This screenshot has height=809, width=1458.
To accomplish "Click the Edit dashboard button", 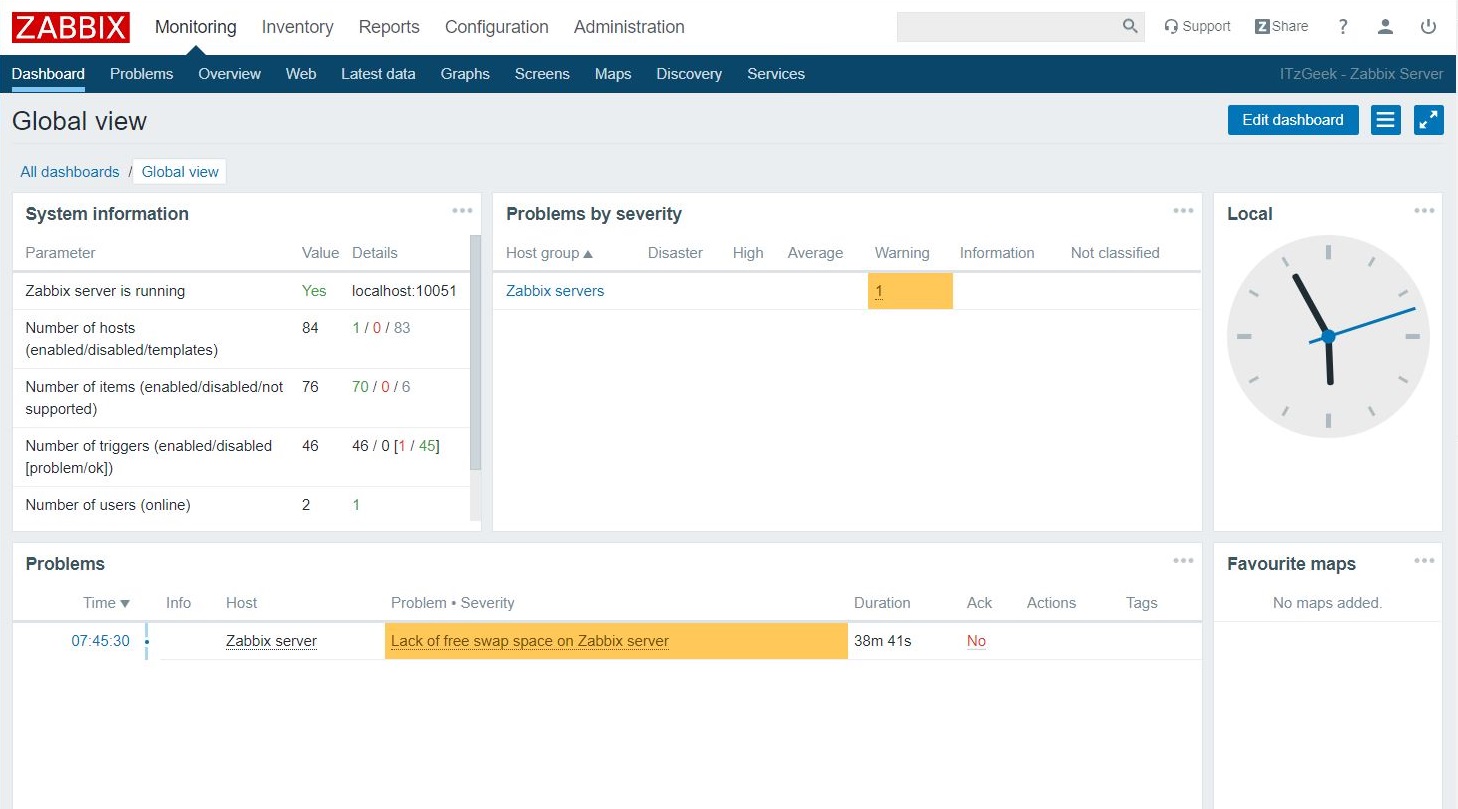I will [1293, 120].
